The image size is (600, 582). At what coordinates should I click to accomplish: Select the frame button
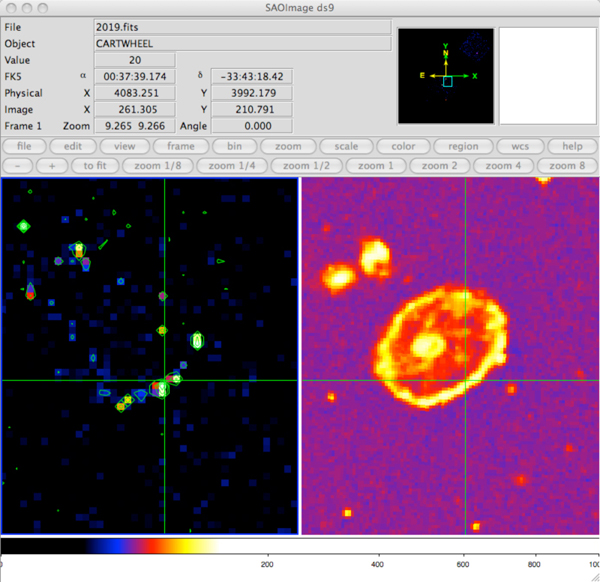point(181,146)
